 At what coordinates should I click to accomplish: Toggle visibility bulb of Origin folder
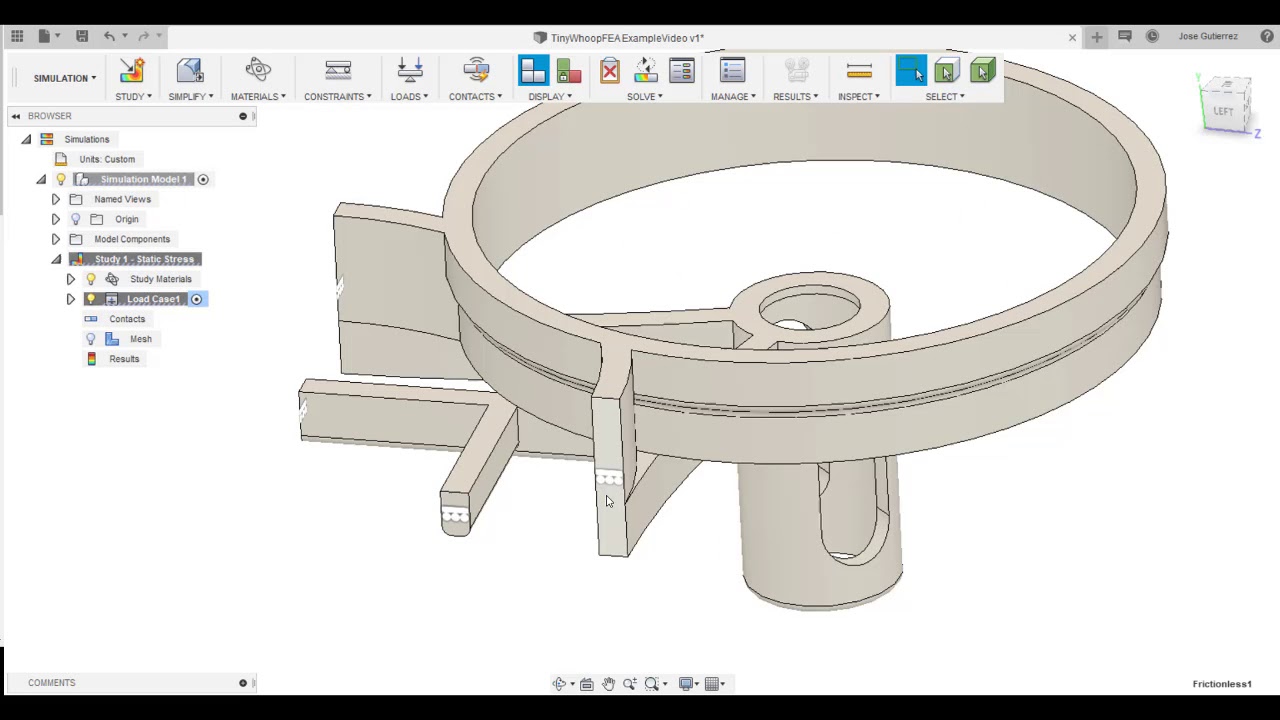(76, 219)
